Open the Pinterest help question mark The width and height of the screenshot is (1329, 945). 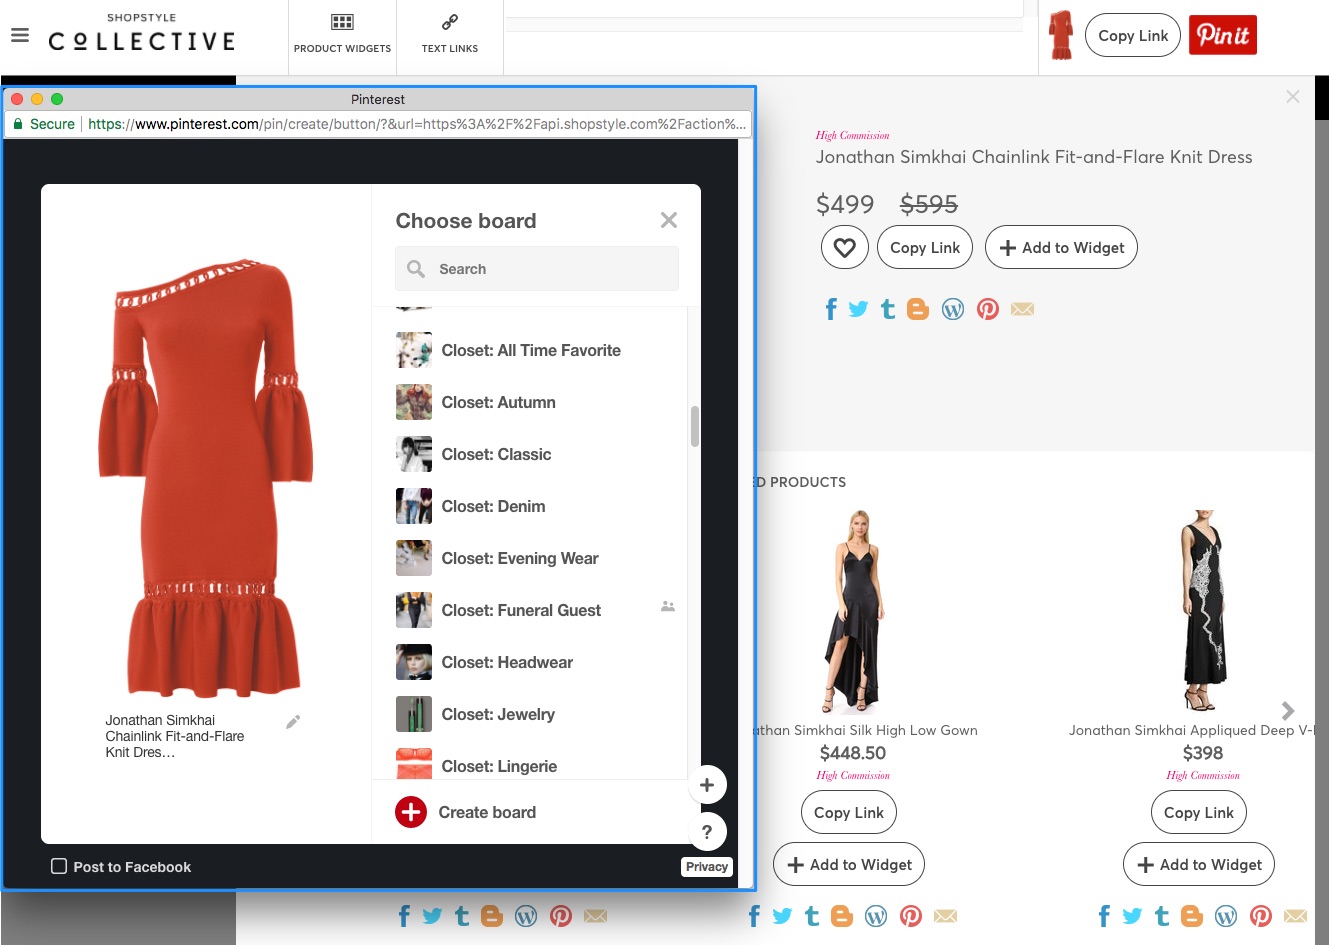(x=707, y=831)
